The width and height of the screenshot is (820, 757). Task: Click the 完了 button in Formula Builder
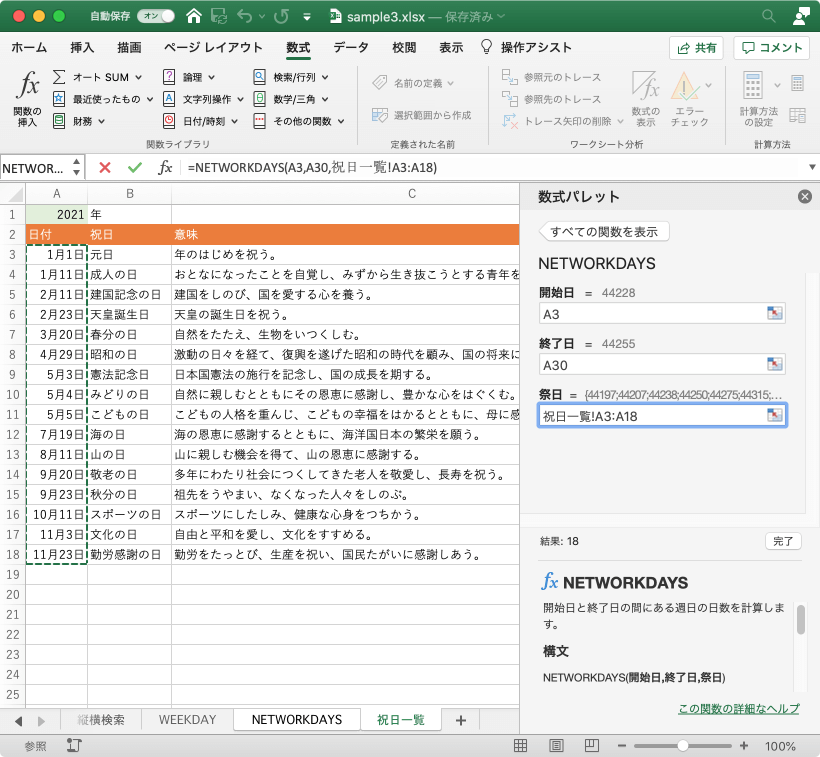pyautogui.click(x=784, y=541)
